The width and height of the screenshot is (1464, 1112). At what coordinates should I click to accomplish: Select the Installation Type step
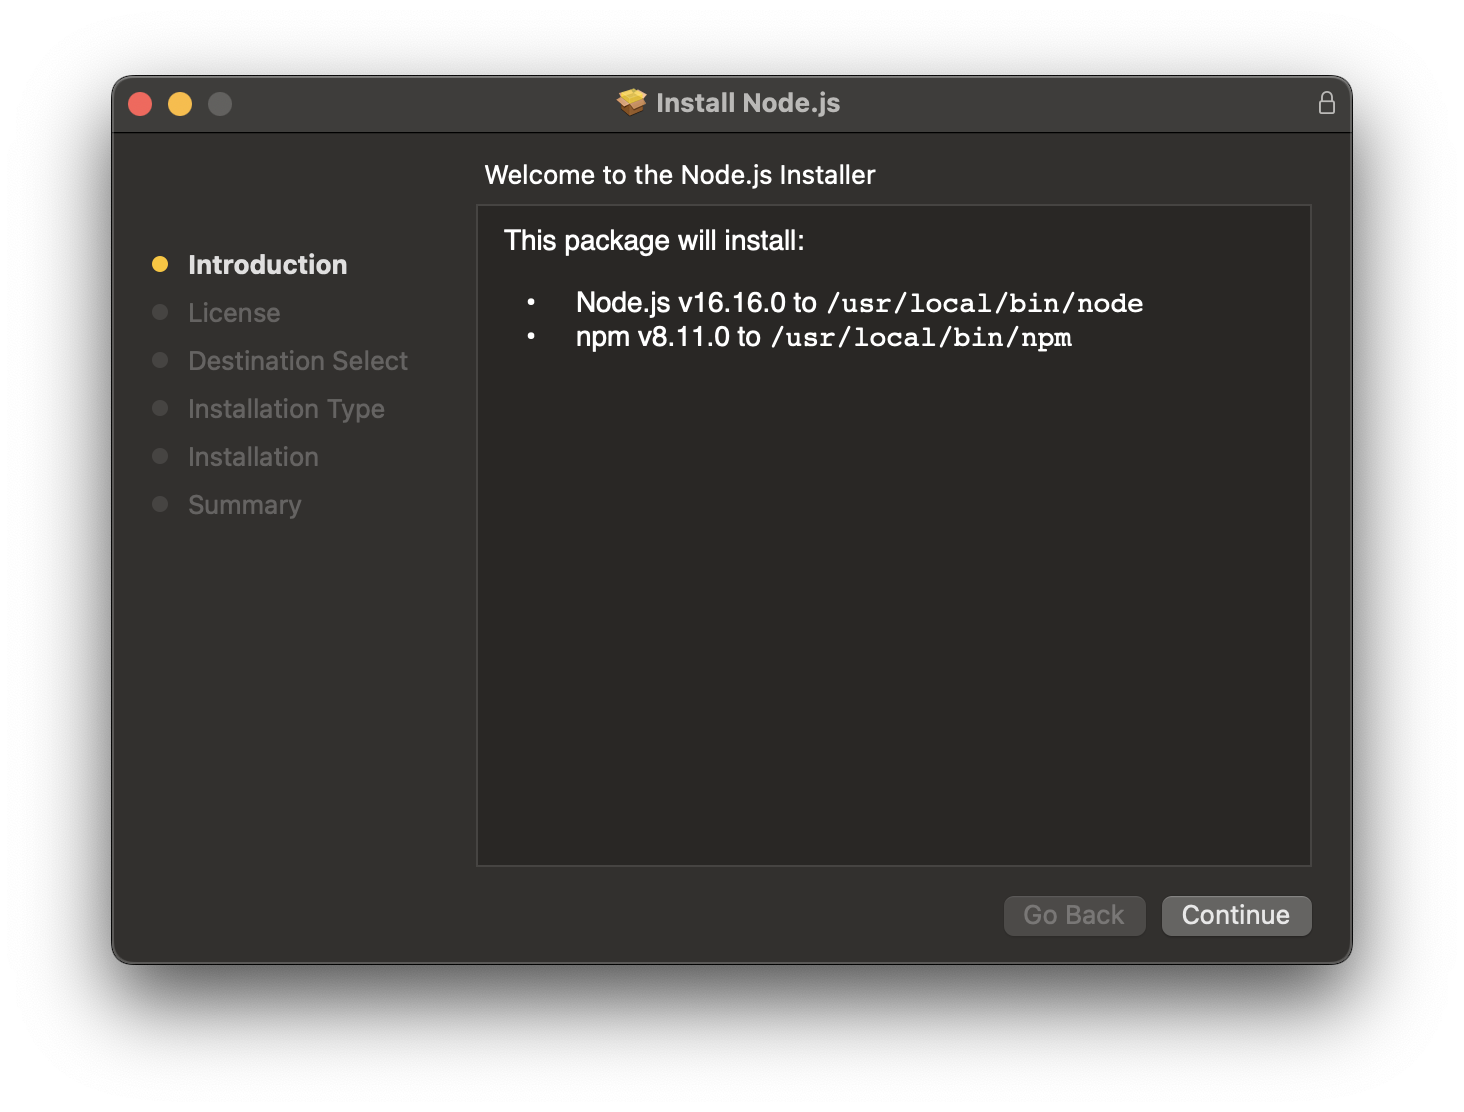[x=286, y=409]
